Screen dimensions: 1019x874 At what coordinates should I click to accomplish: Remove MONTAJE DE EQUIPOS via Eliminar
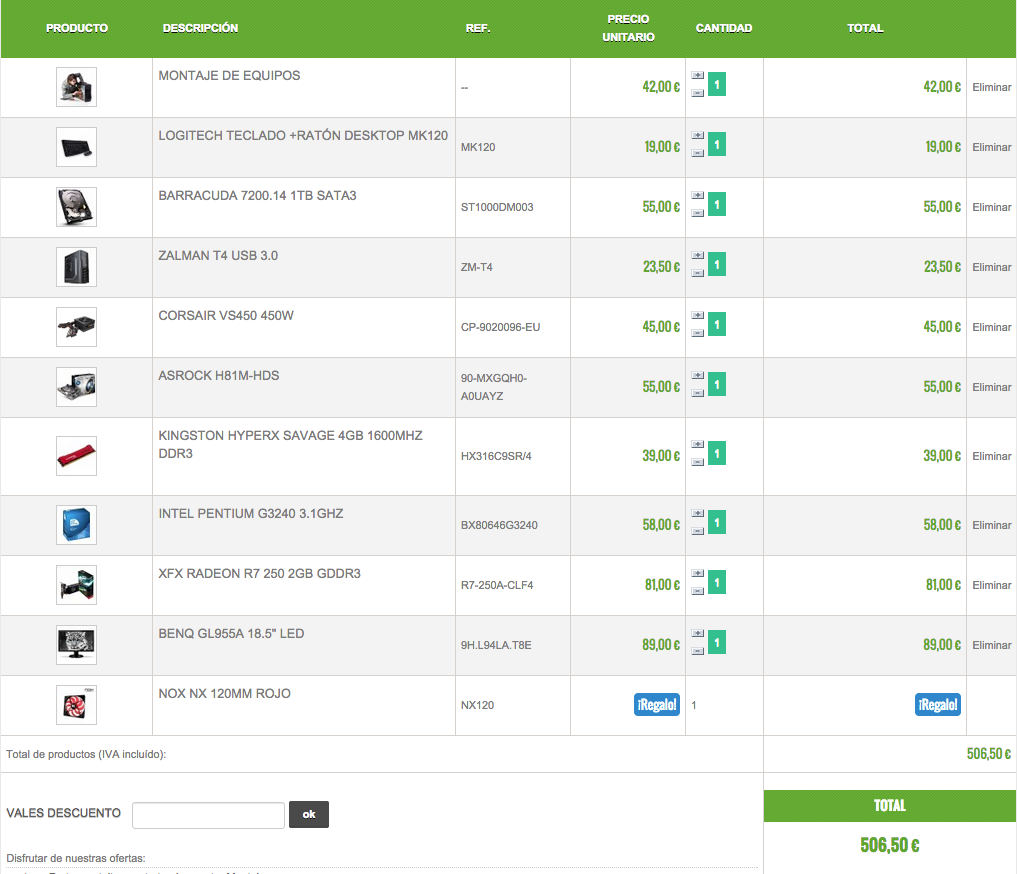(x=992, y=87)
